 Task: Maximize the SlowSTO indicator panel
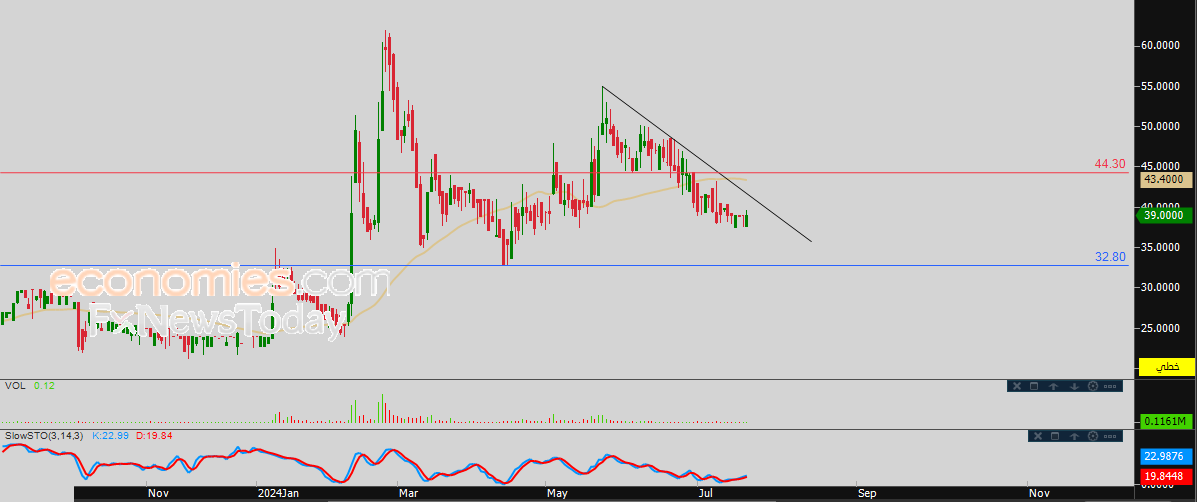click(1054, 436)
